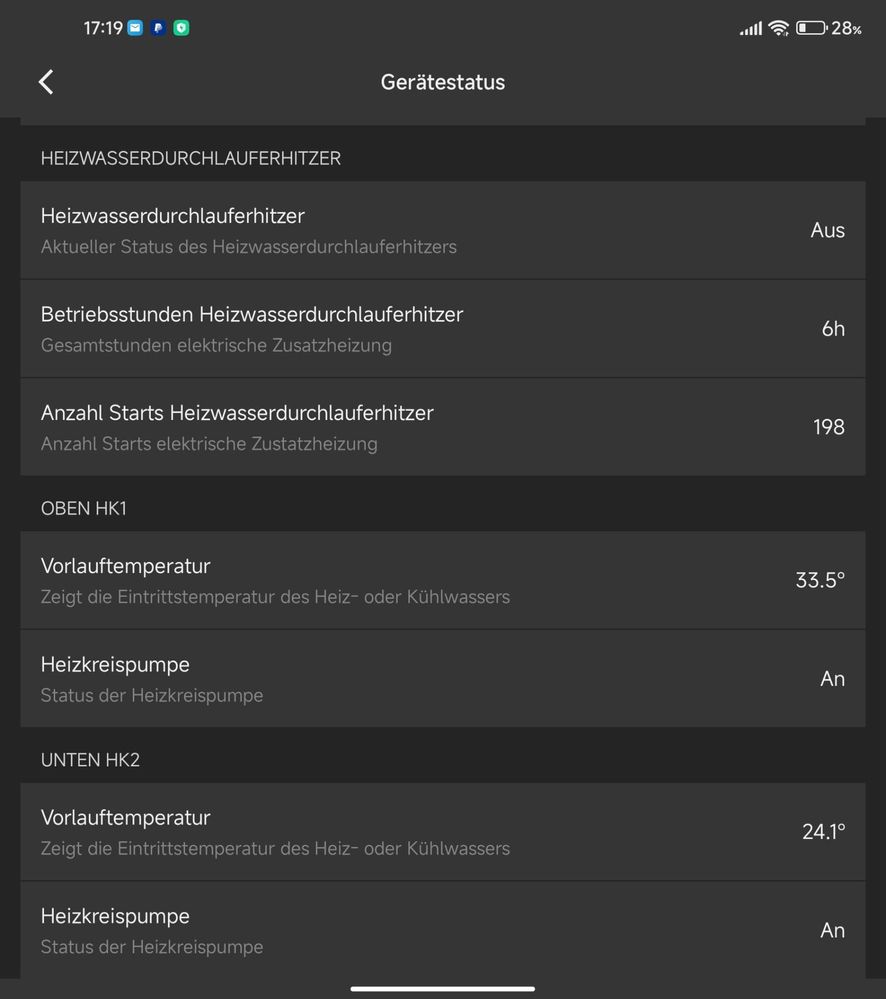Tap the mail notification icon
886x999 pixels.
[135, 28]
